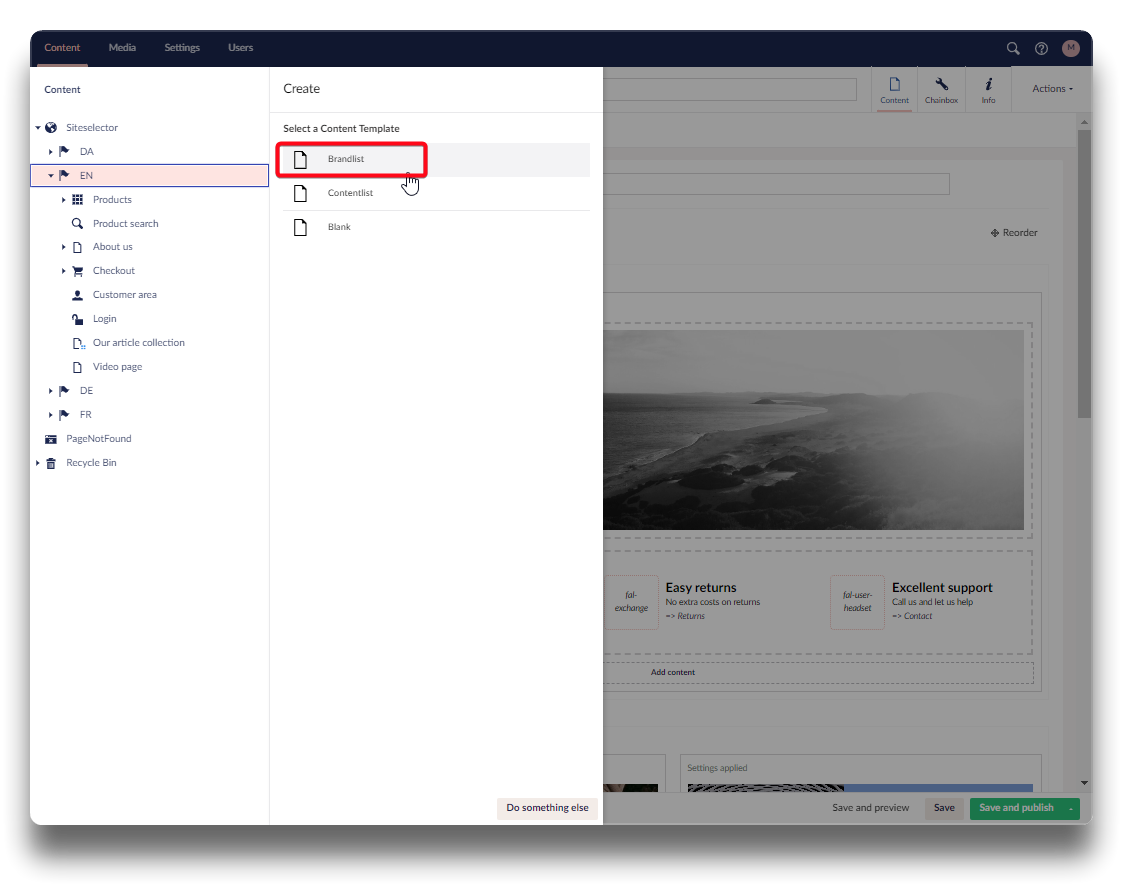
Task: Open the Save and publish arrow dropdown
Action: pyautogui.click(x=1071, y=808)
